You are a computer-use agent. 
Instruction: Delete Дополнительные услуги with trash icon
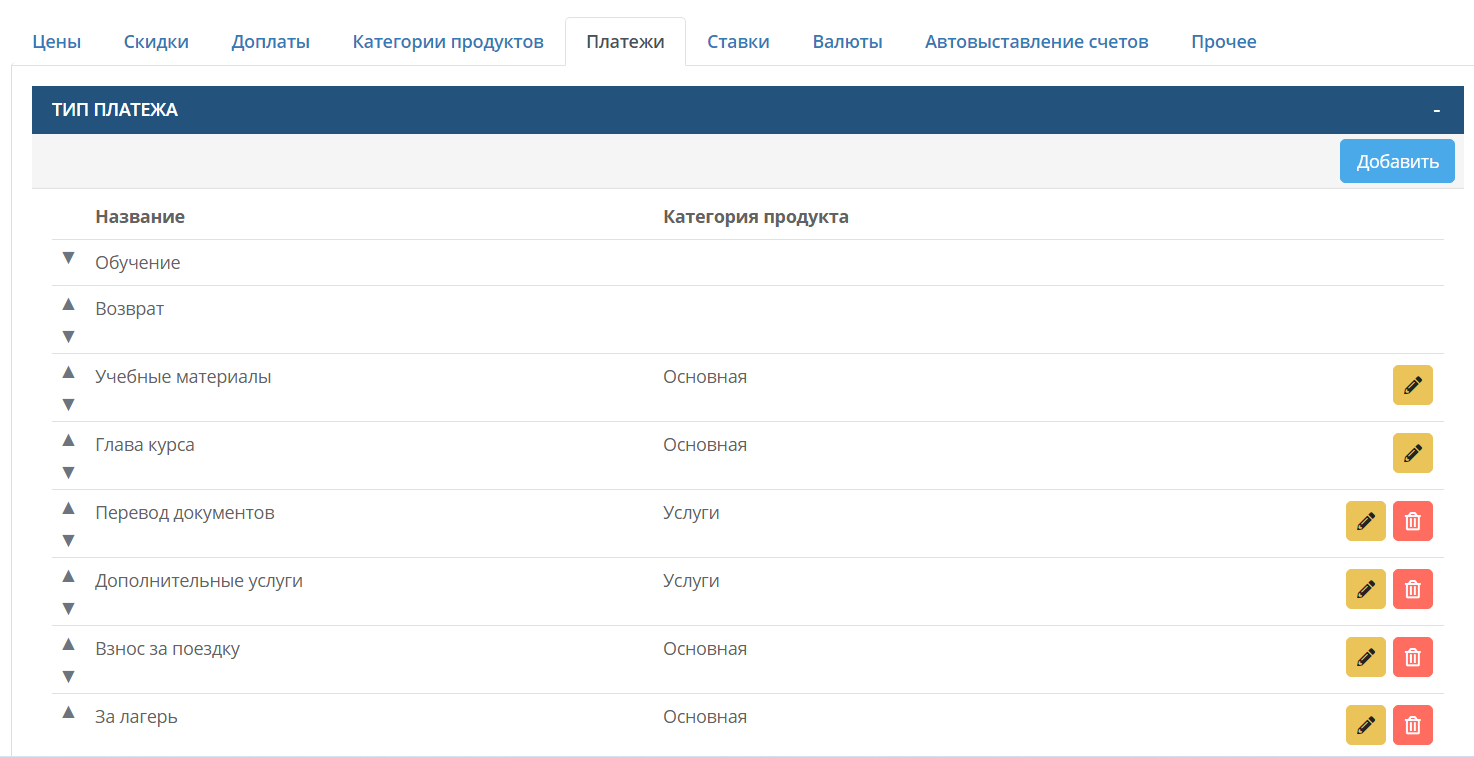[x=1412, y=589]
